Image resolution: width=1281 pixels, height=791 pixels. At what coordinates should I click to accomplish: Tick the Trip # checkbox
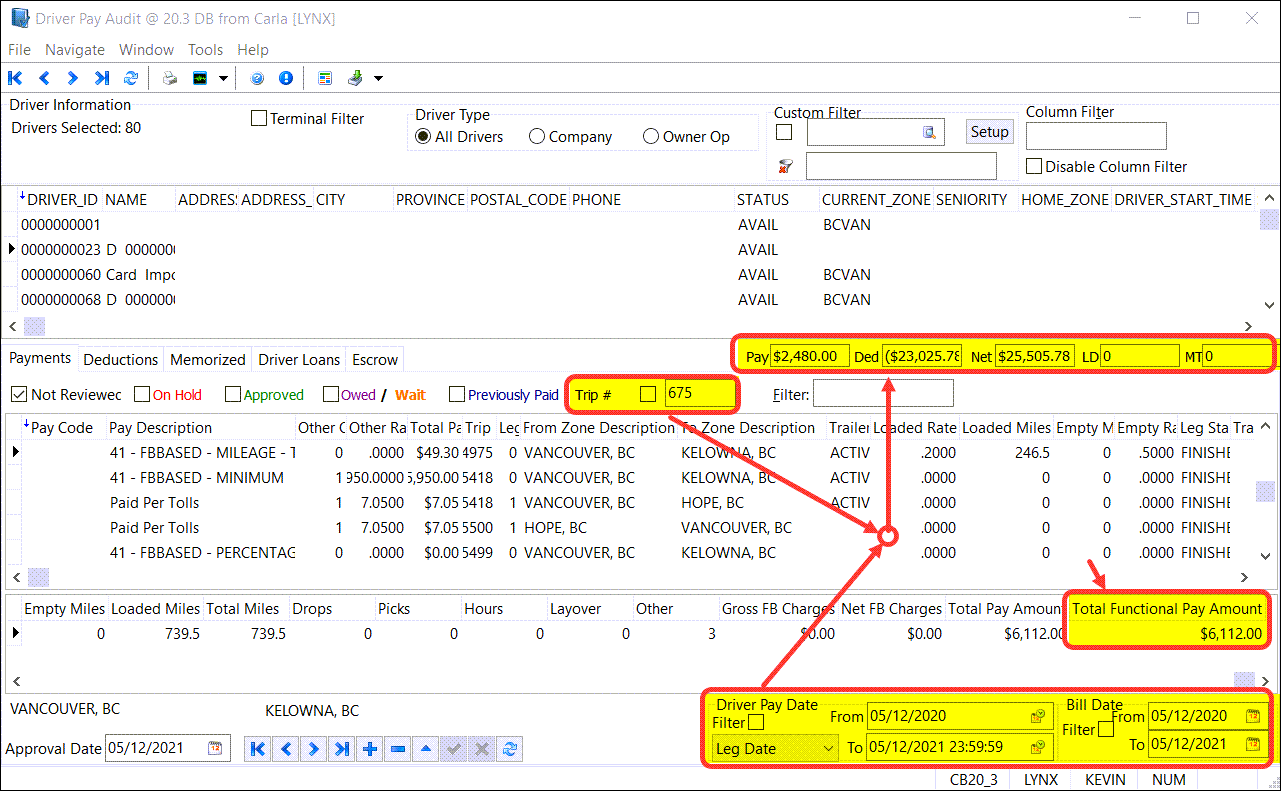(648, 394)
